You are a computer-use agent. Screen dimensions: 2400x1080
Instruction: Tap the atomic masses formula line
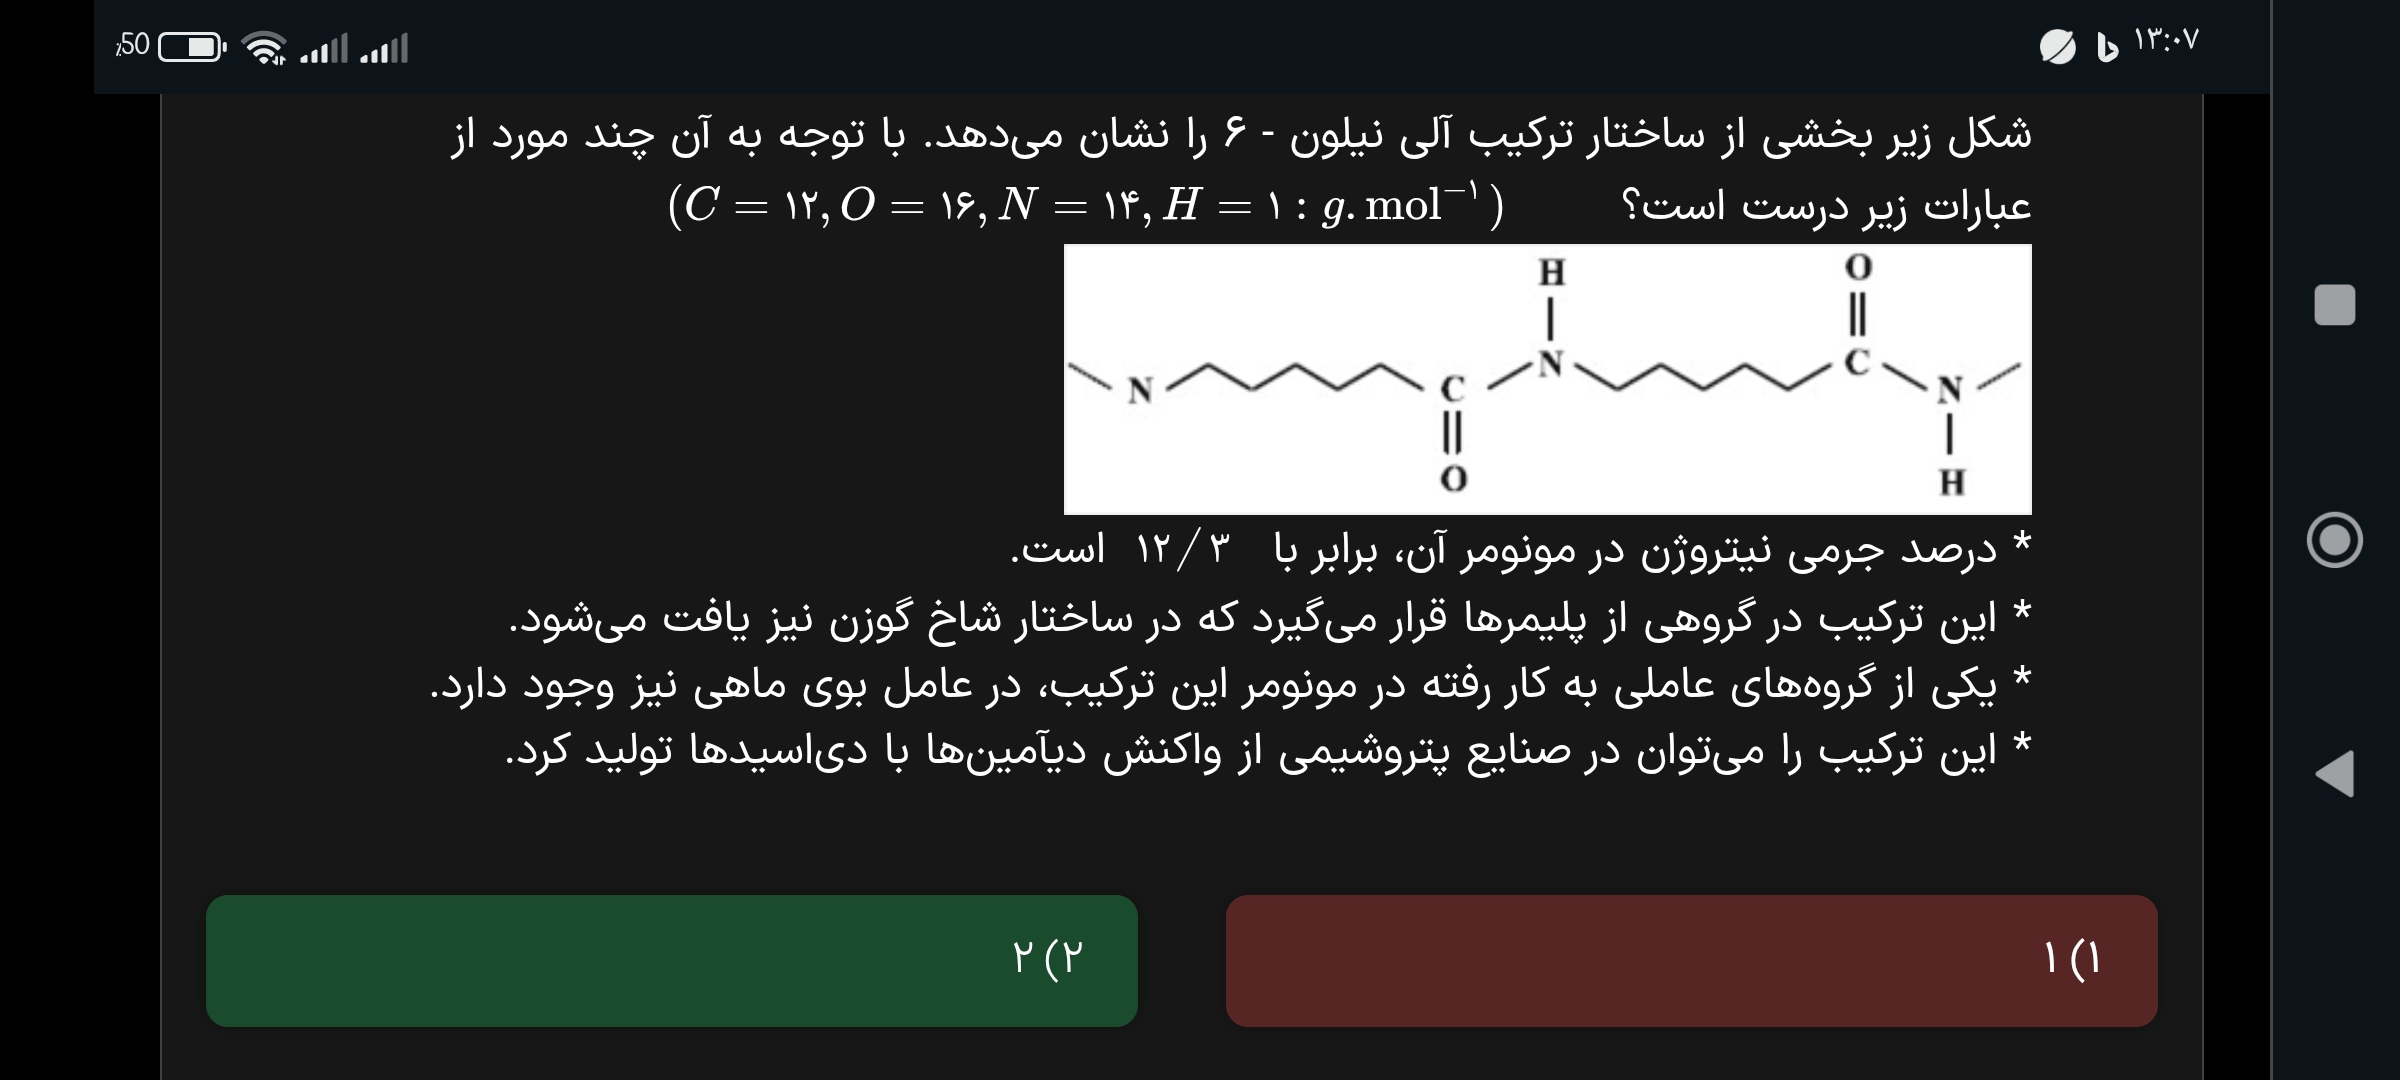1085,206
